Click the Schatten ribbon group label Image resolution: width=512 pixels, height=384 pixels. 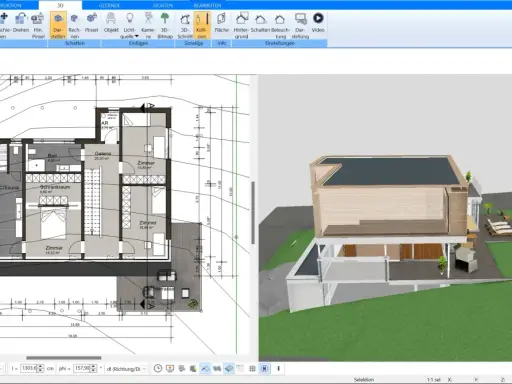(75, 43)
